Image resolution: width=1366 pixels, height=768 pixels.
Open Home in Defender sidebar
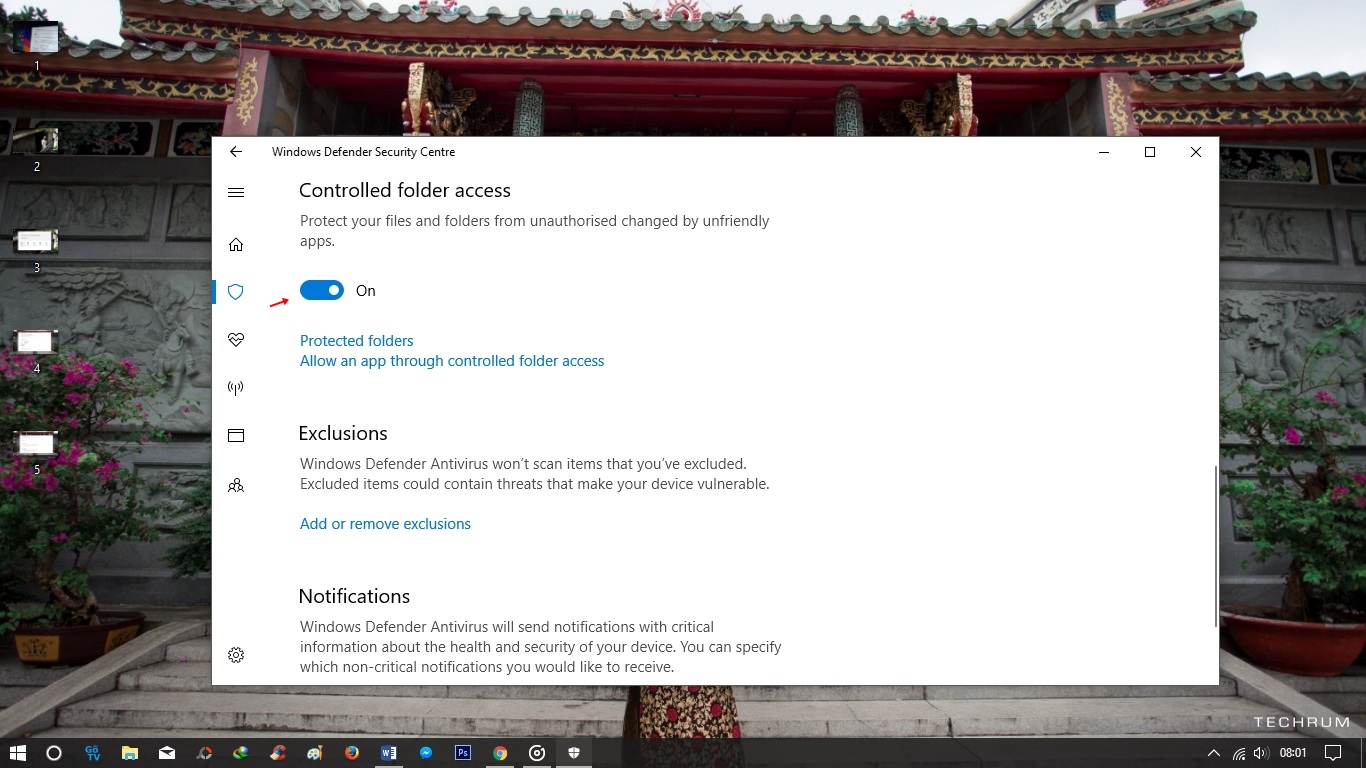(236, 244)
